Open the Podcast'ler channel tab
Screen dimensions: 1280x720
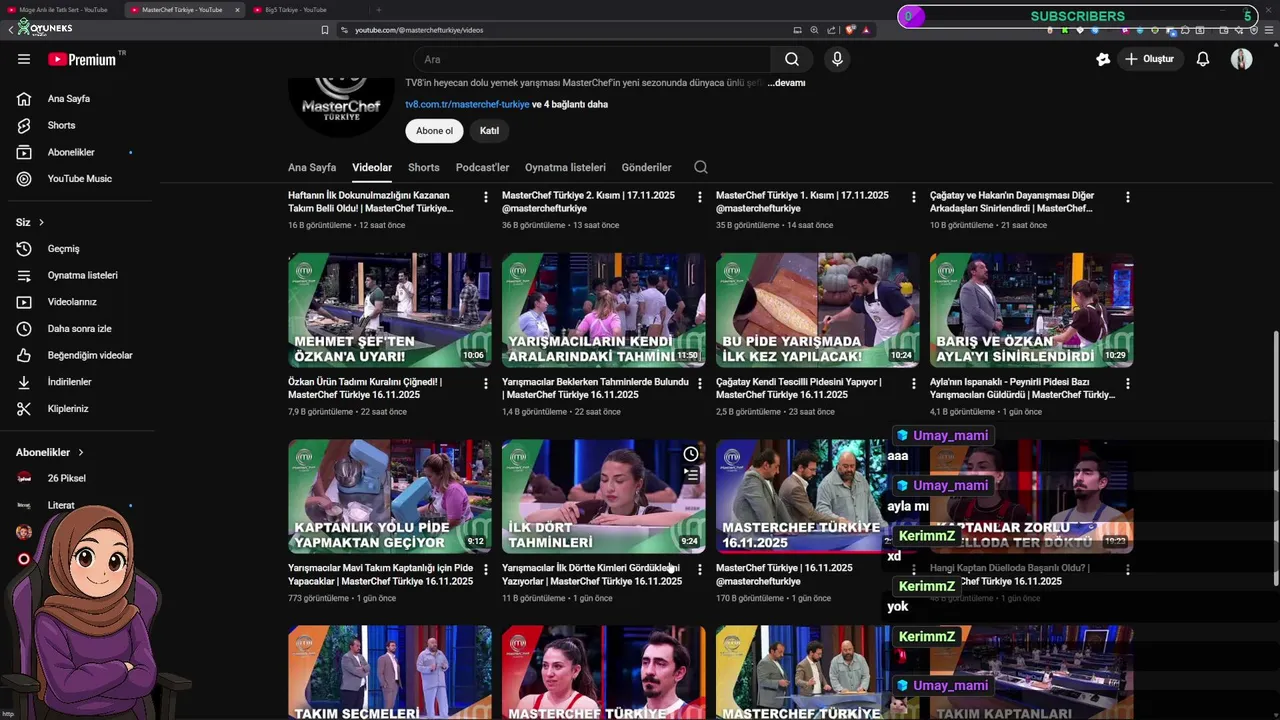[482, 167]
